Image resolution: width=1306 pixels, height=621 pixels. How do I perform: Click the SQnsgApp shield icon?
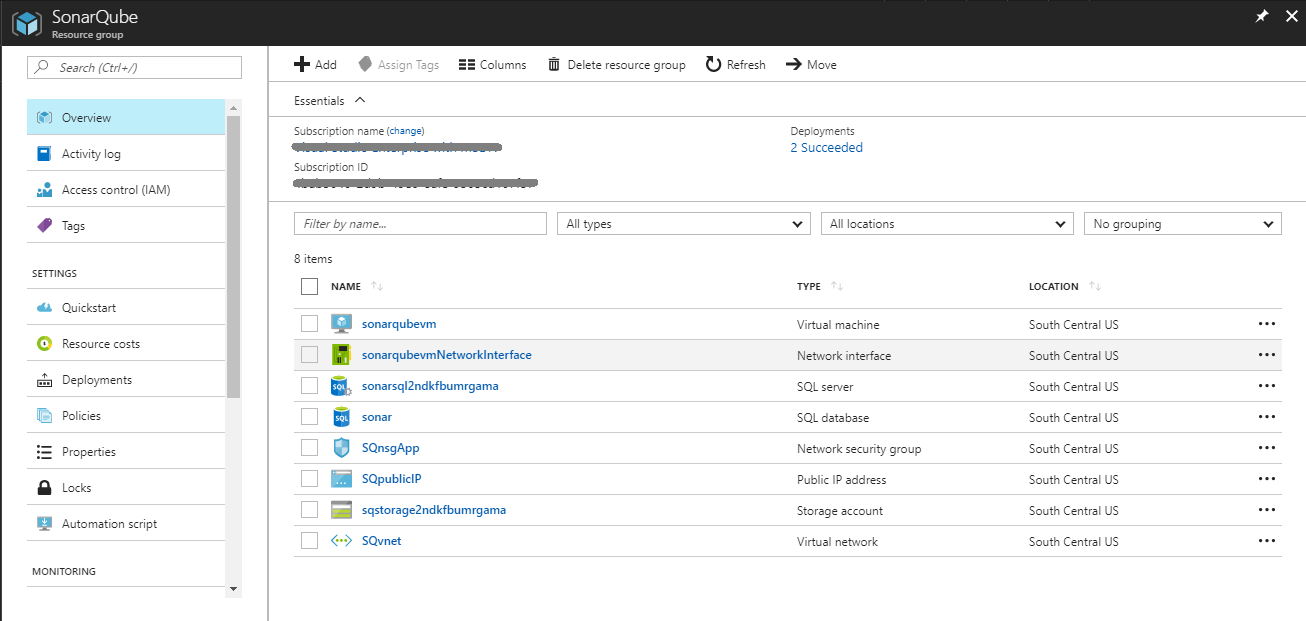click(342, 448)
